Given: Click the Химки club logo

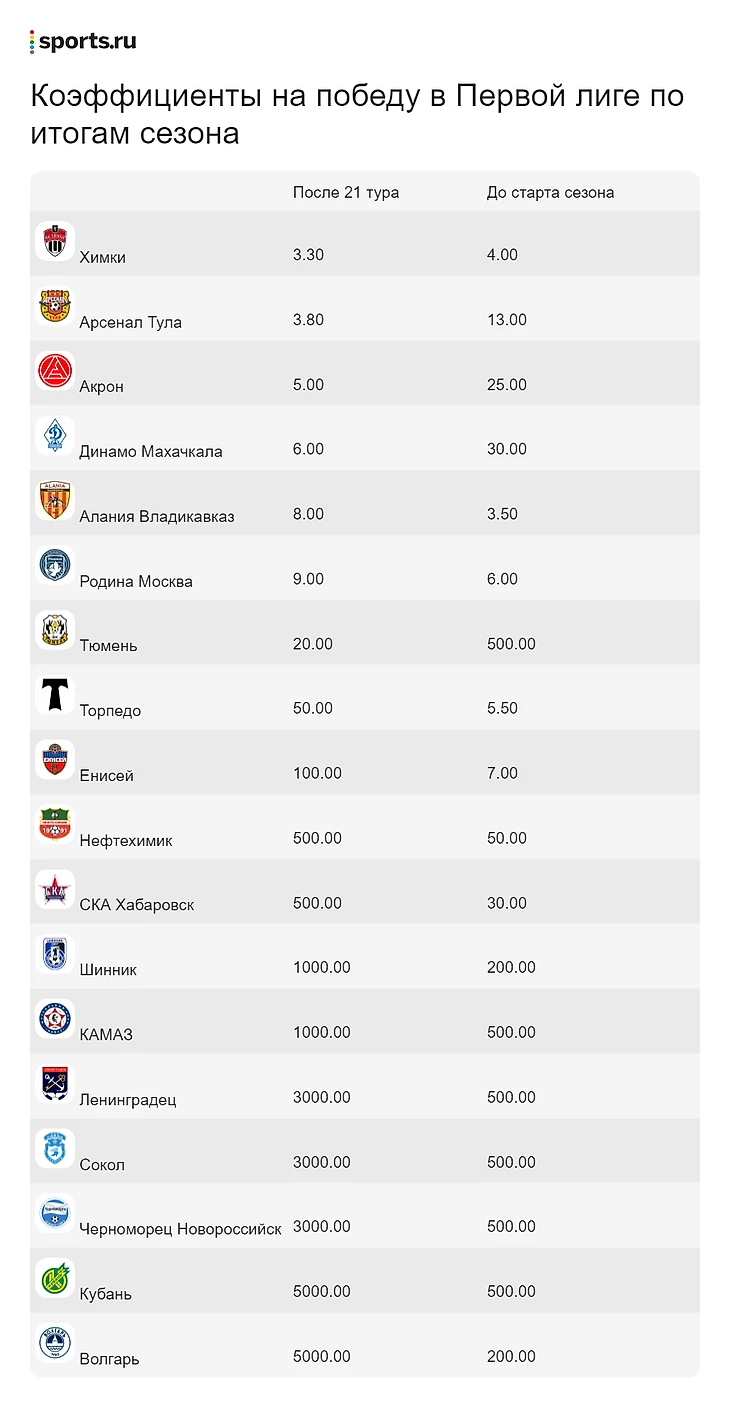Looking at the screenshot, I should pos(55,242).
